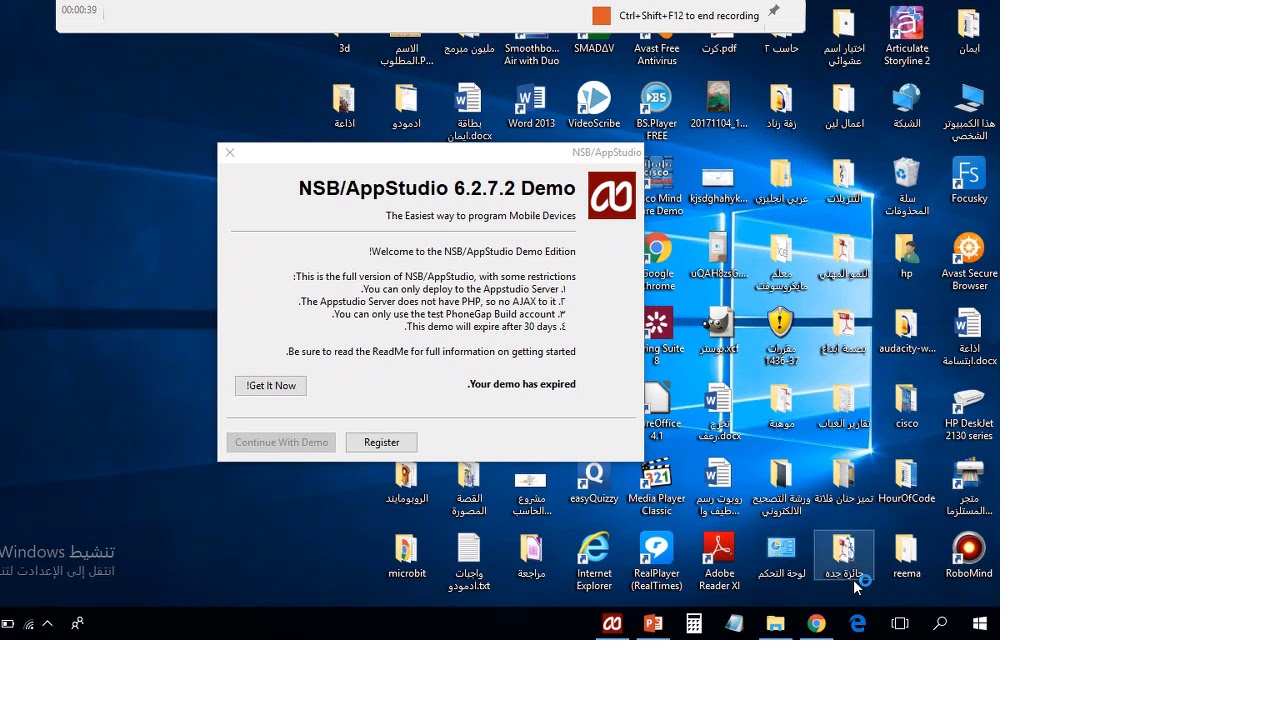Click the Register button

point(381,442)
